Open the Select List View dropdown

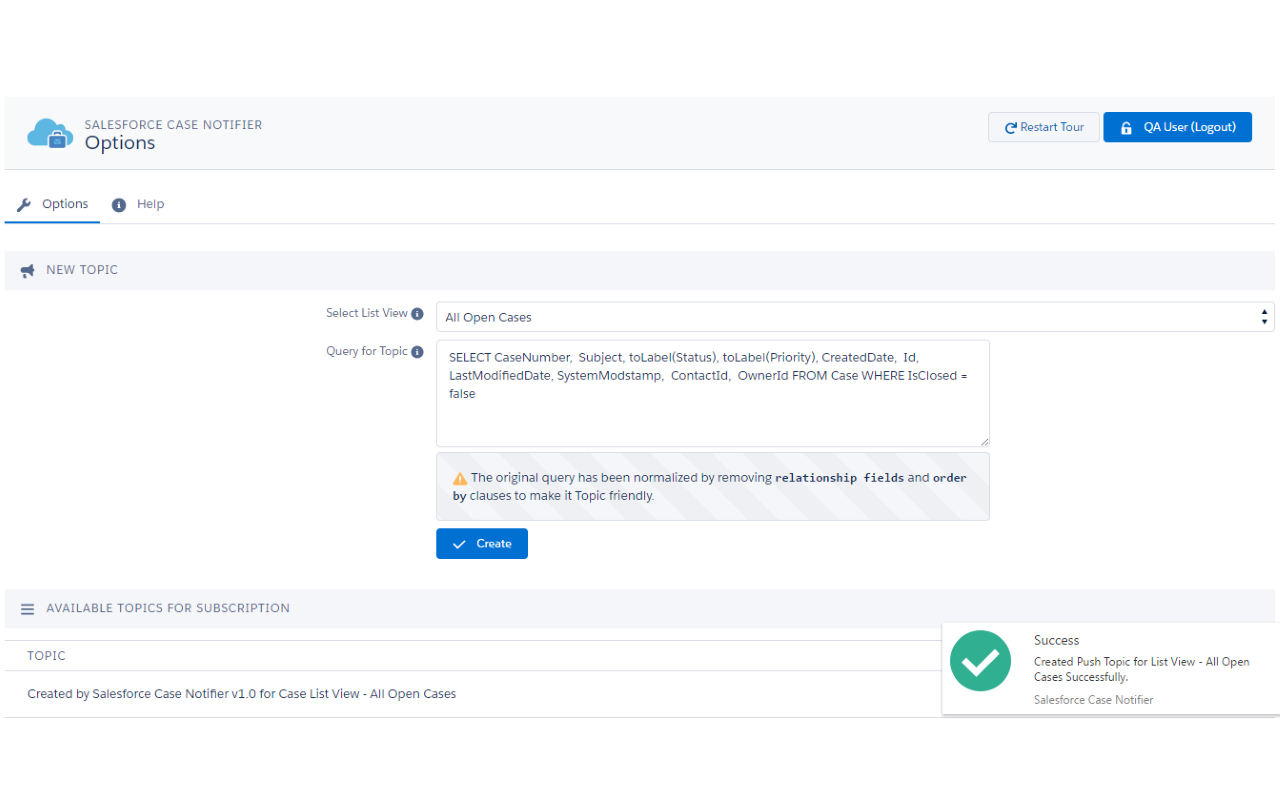855,317
